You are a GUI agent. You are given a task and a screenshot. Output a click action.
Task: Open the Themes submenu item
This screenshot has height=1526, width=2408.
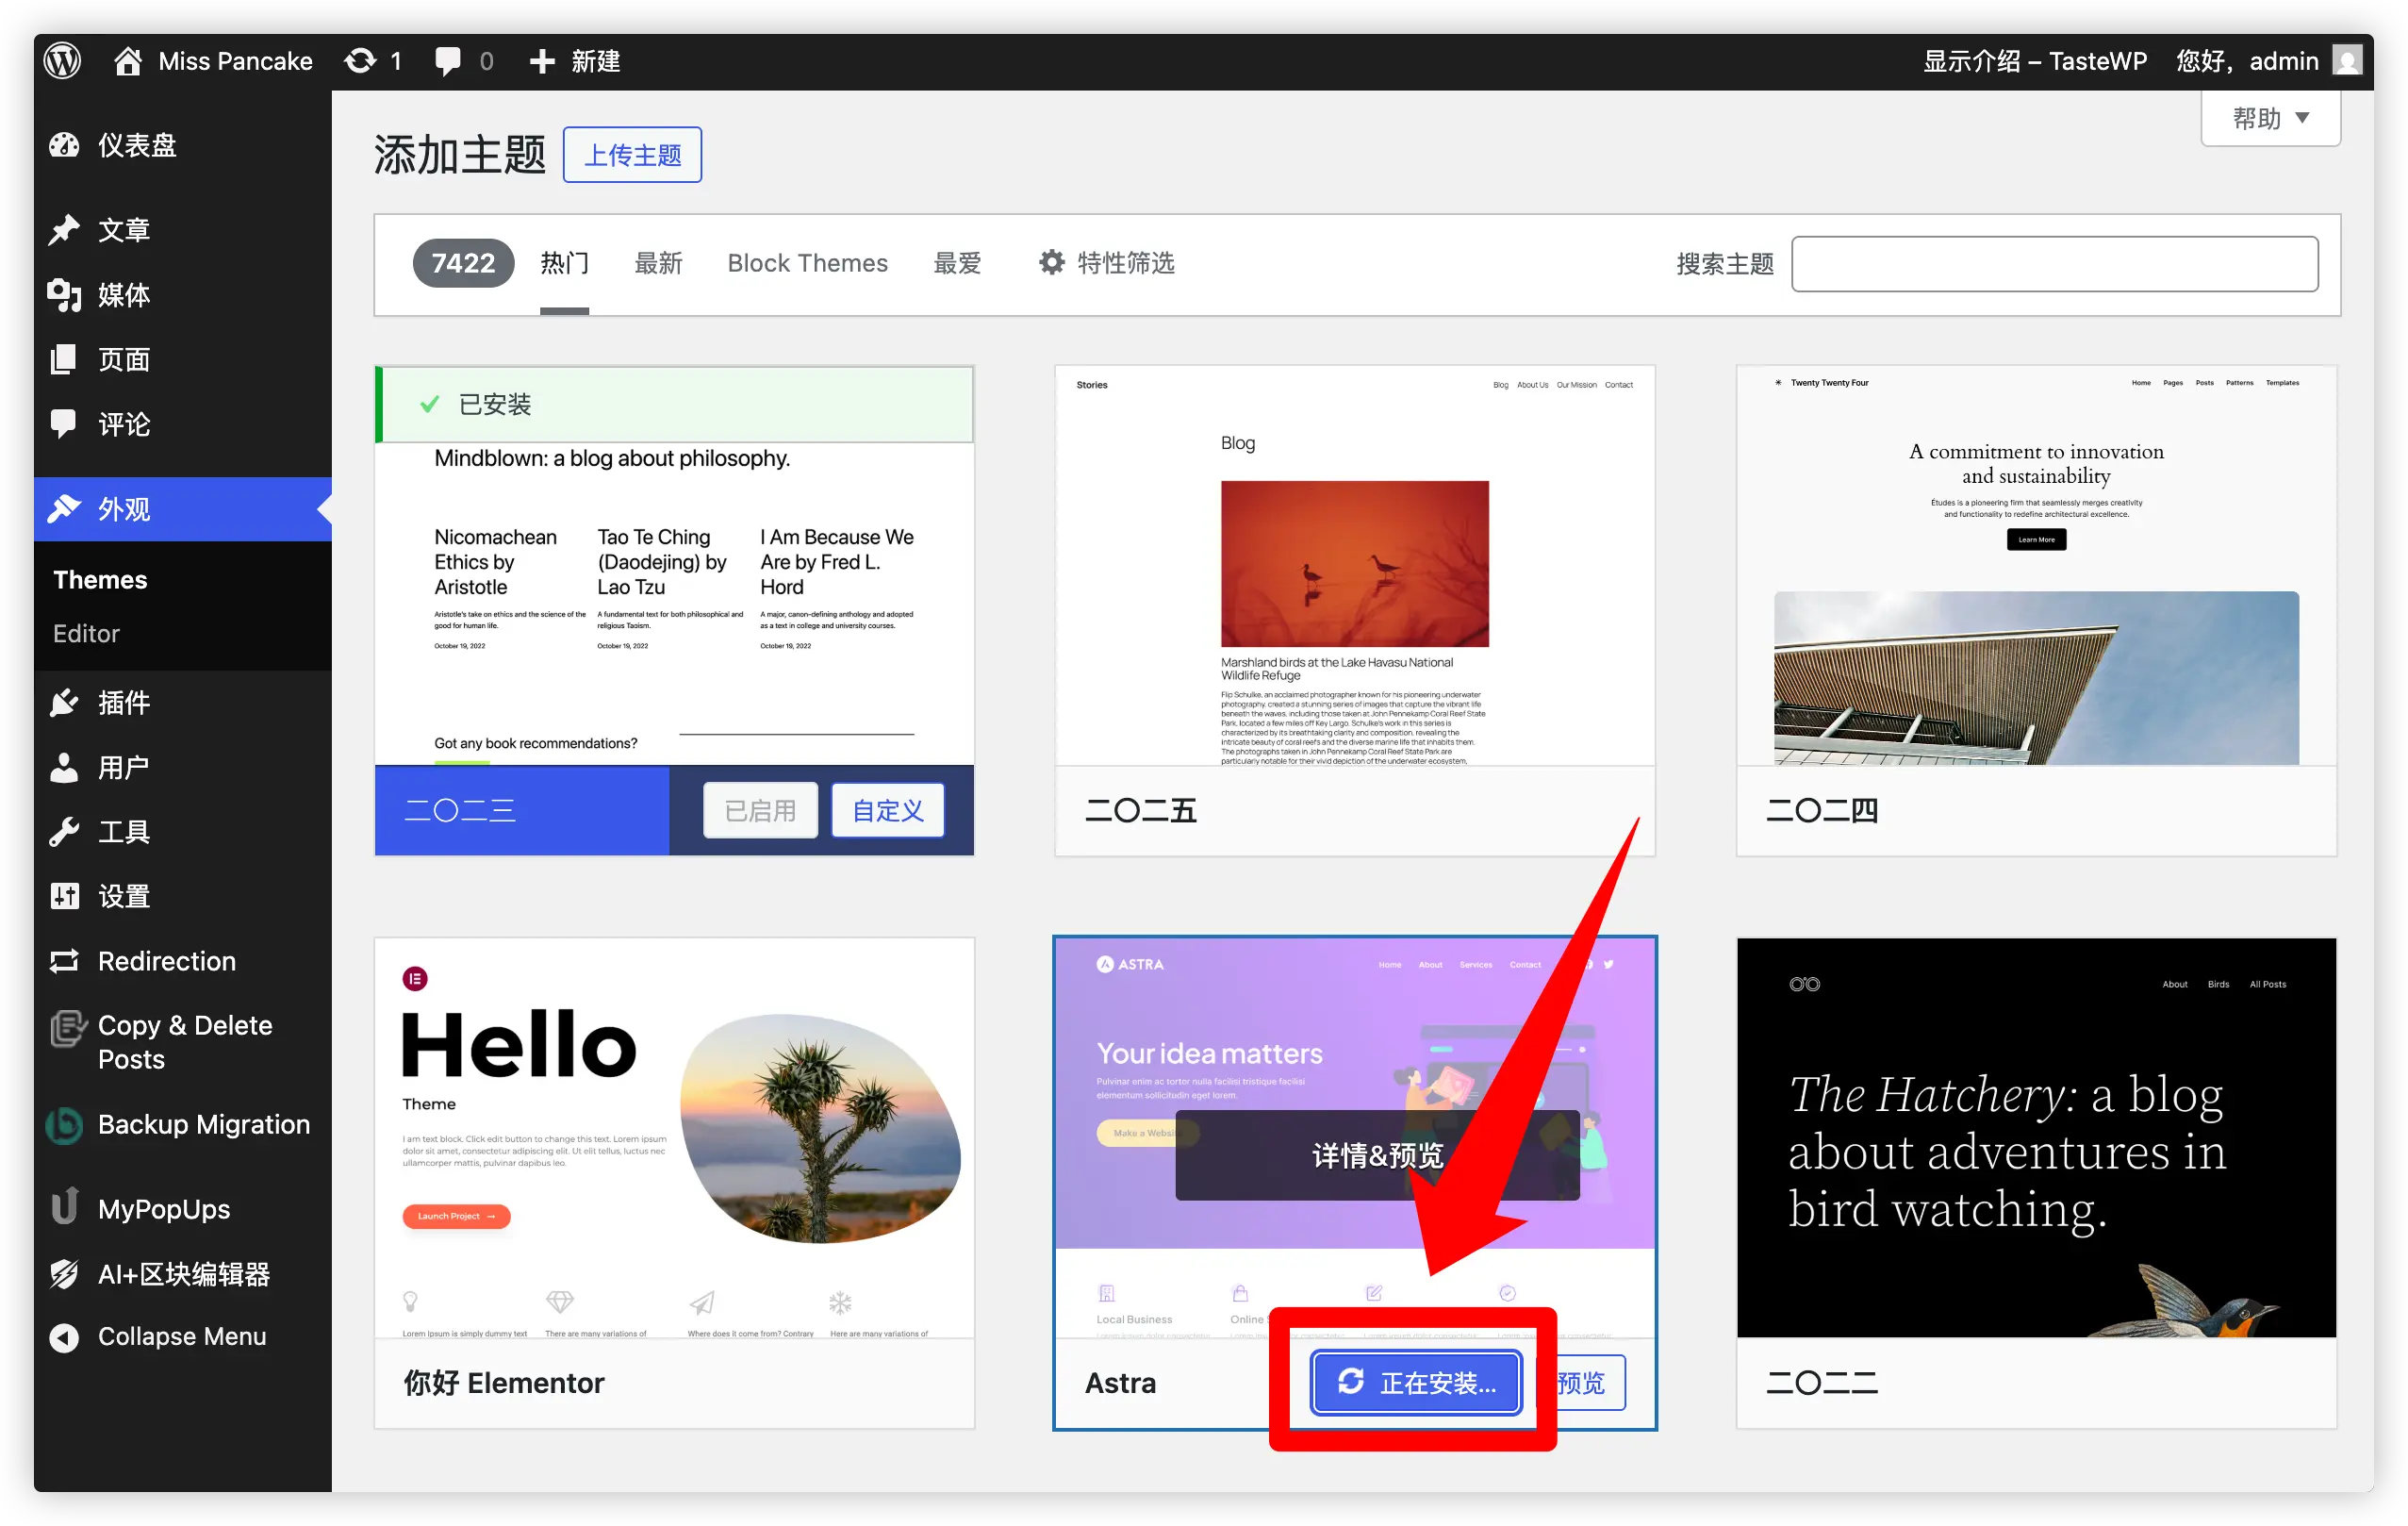pos(100,579)
